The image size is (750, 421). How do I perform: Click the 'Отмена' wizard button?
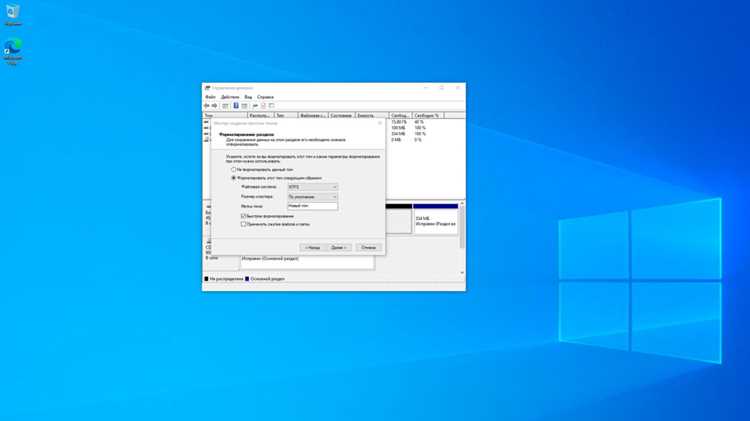coord(368,247)
